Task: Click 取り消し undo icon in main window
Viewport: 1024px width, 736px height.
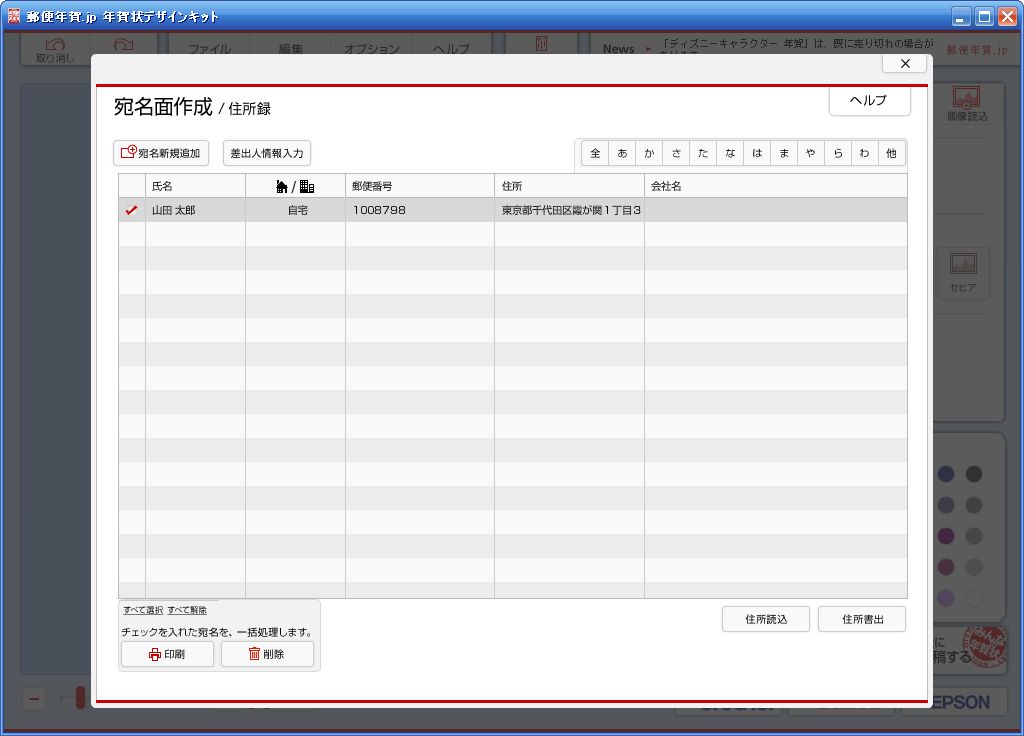Action: click(56, 49)
